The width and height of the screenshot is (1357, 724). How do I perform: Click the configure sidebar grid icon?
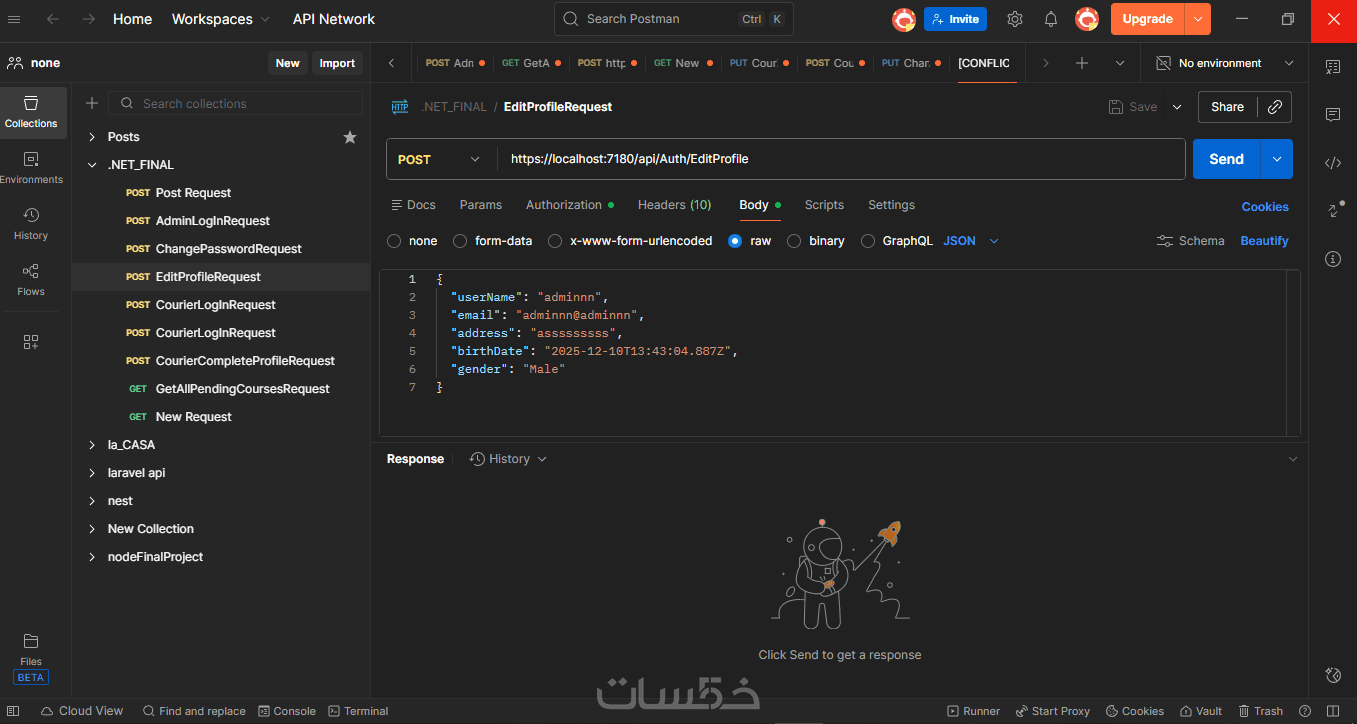(x=31, y=342)
